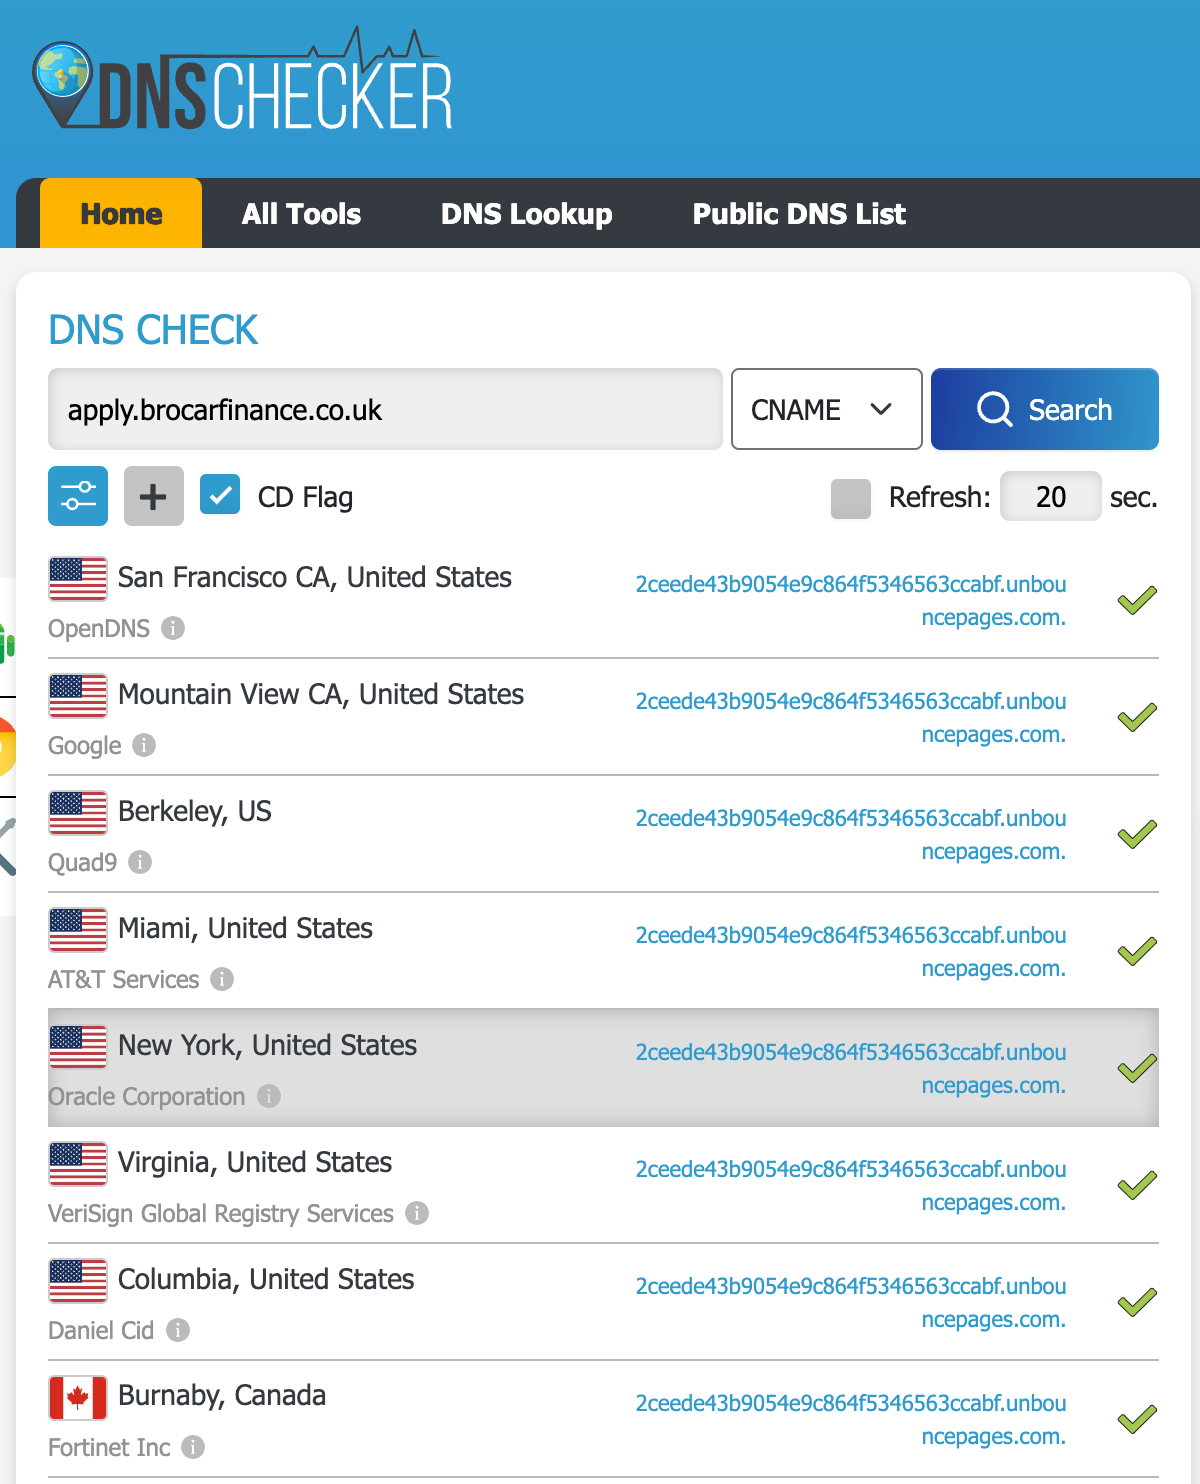Open the Fortinet Inc CNAME result link

[x=851, y=1420]
